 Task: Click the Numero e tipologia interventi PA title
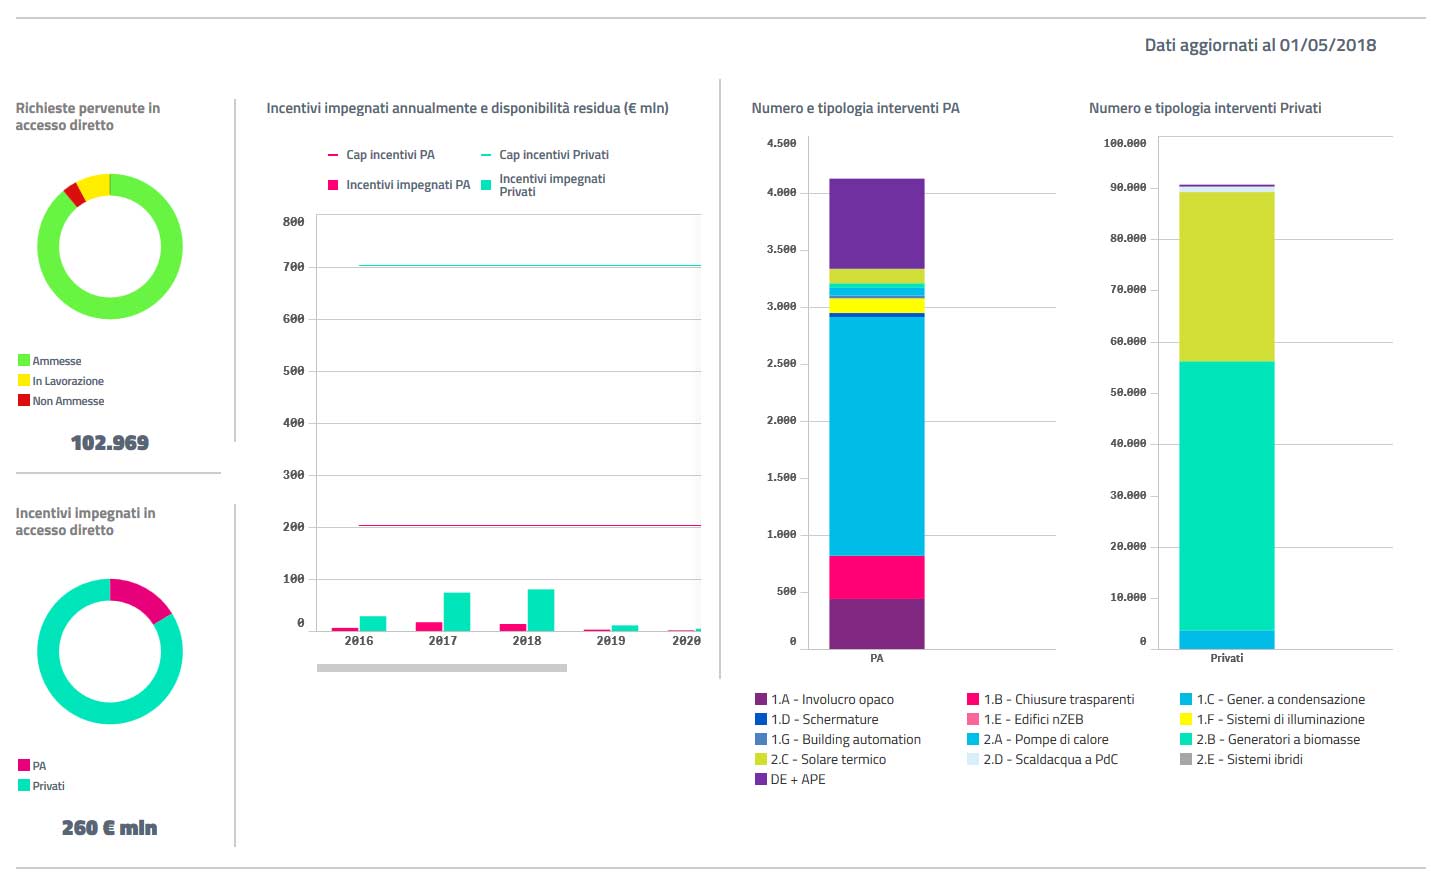click(856, 108)
